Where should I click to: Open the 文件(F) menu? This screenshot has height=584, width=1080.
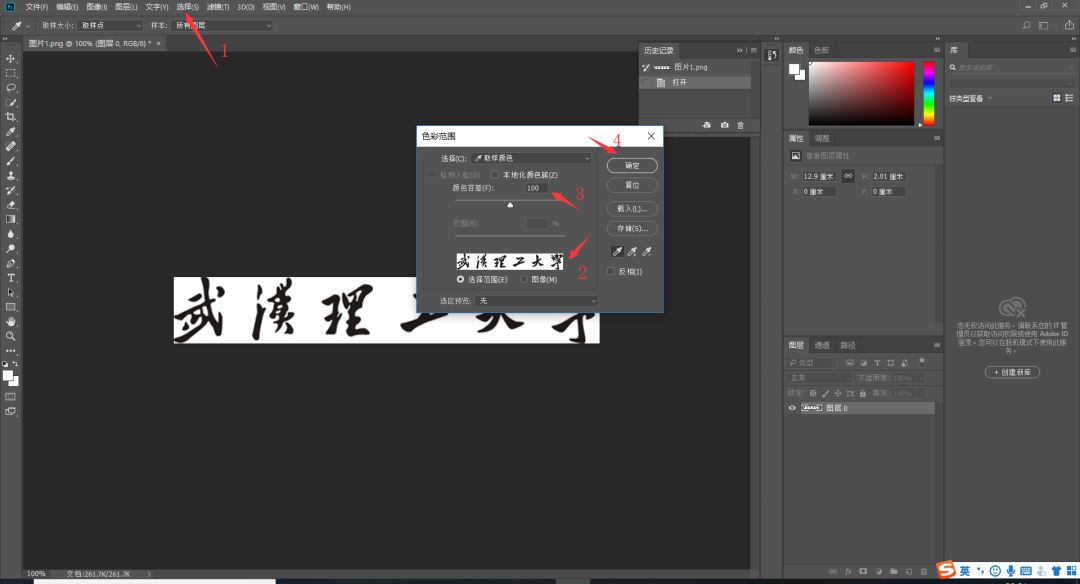[37, 7]
